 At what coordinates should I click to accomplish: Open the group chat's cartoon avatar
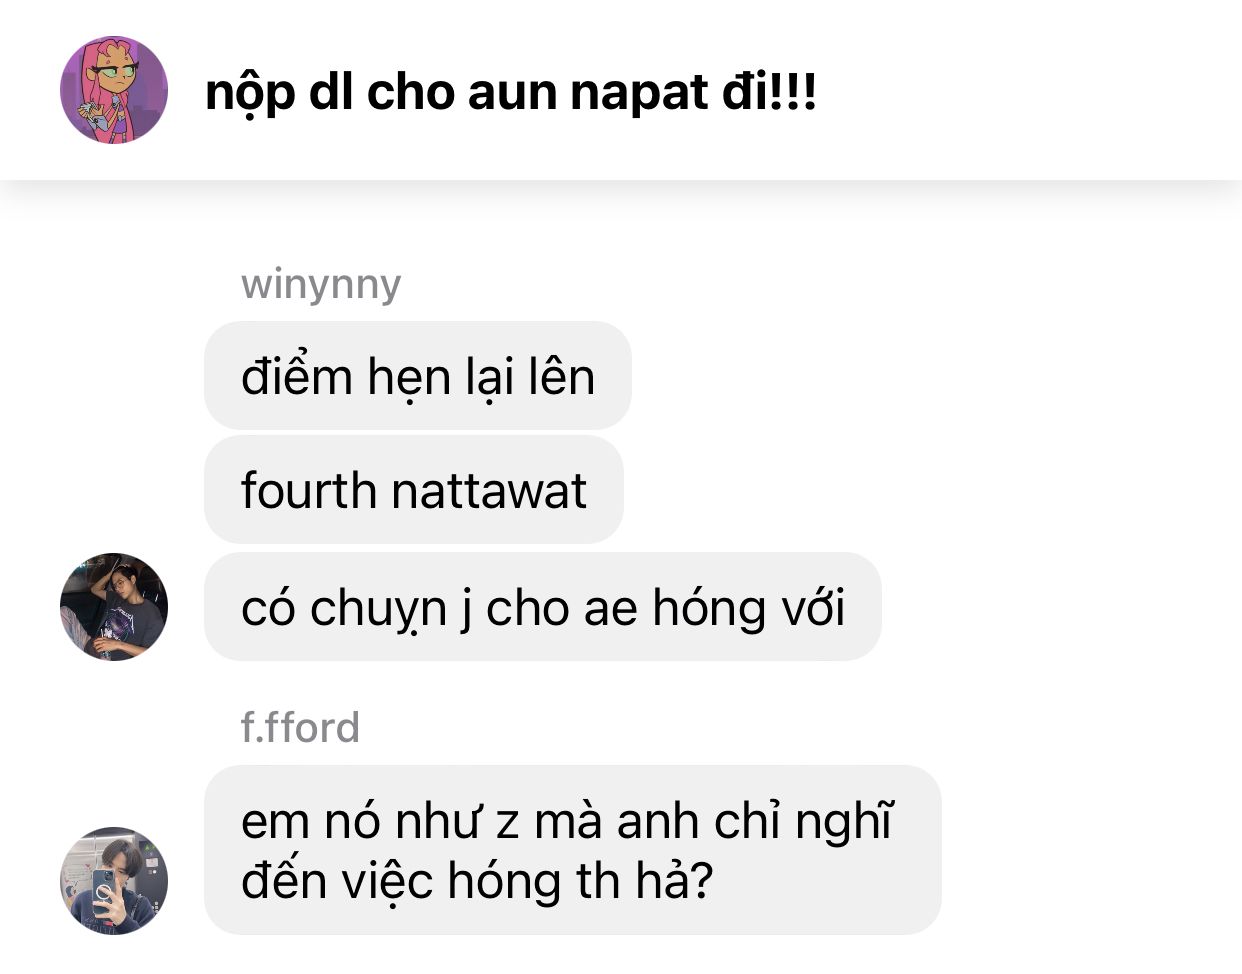click(114, 90)
